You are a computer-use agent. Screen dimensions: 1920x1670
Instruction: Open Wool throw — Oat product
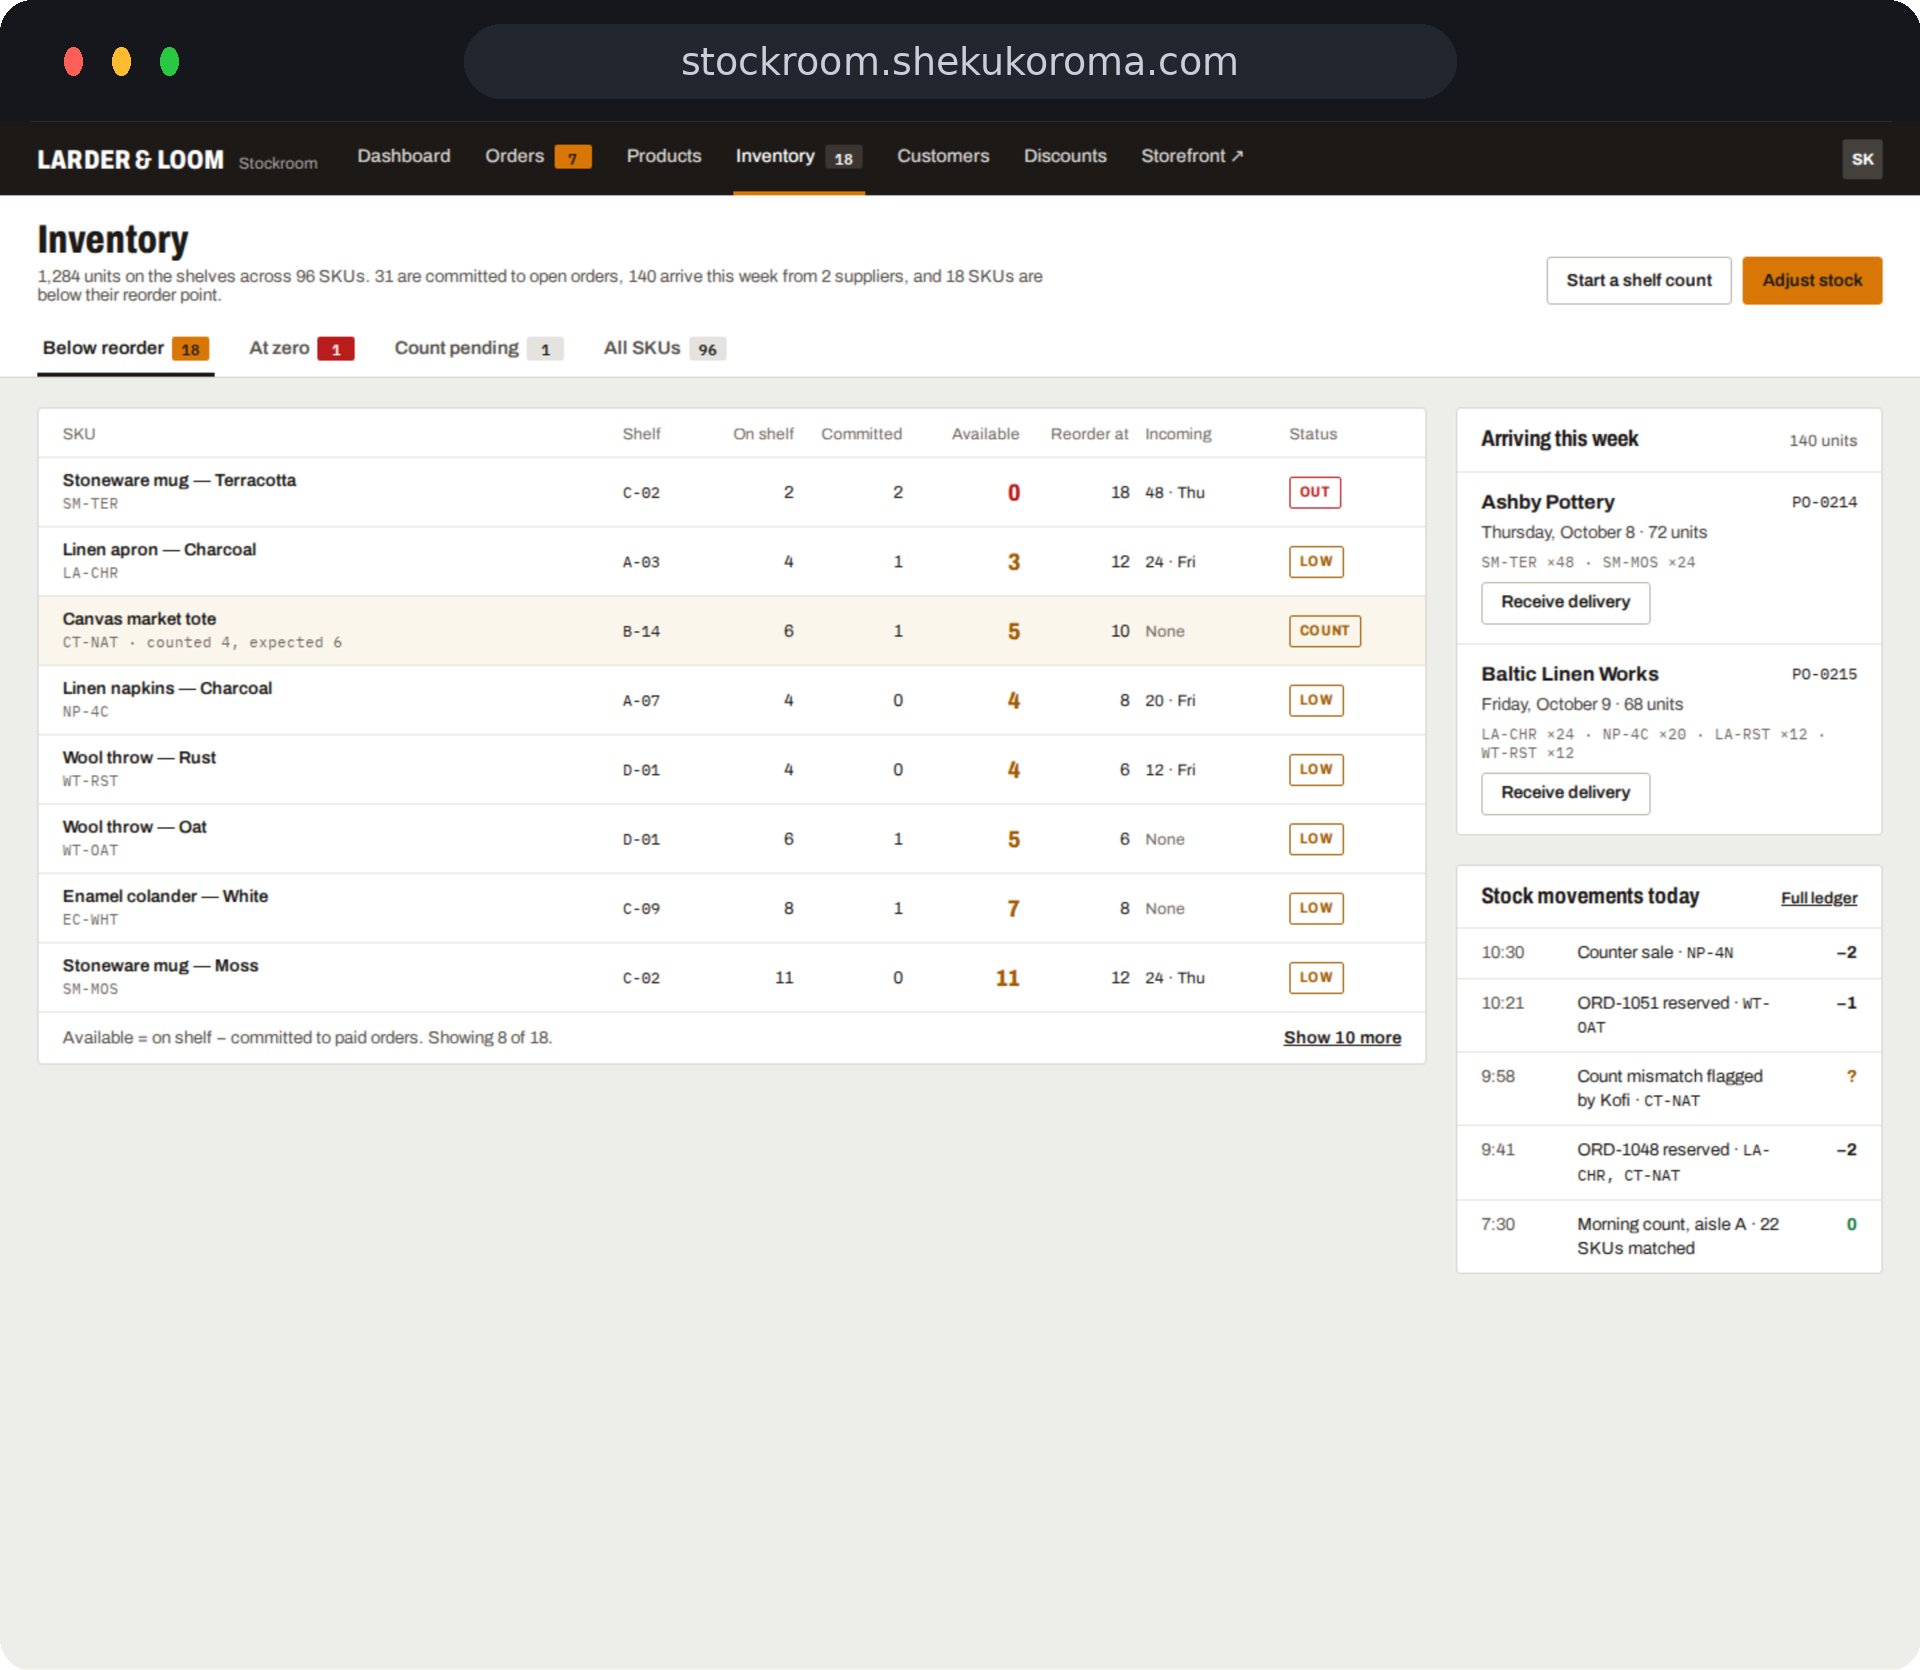[x=134, y=827]
